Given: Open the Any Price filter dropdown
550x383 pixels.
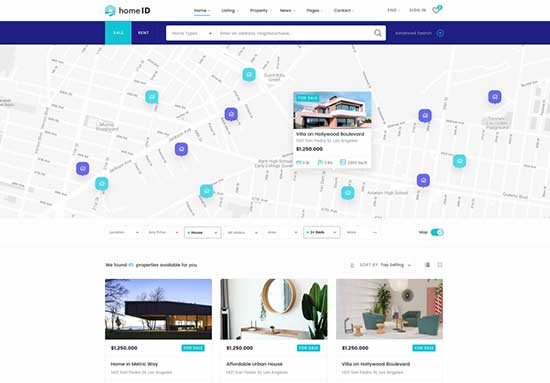Looking at the screenshot, I should tap(163, 233).
